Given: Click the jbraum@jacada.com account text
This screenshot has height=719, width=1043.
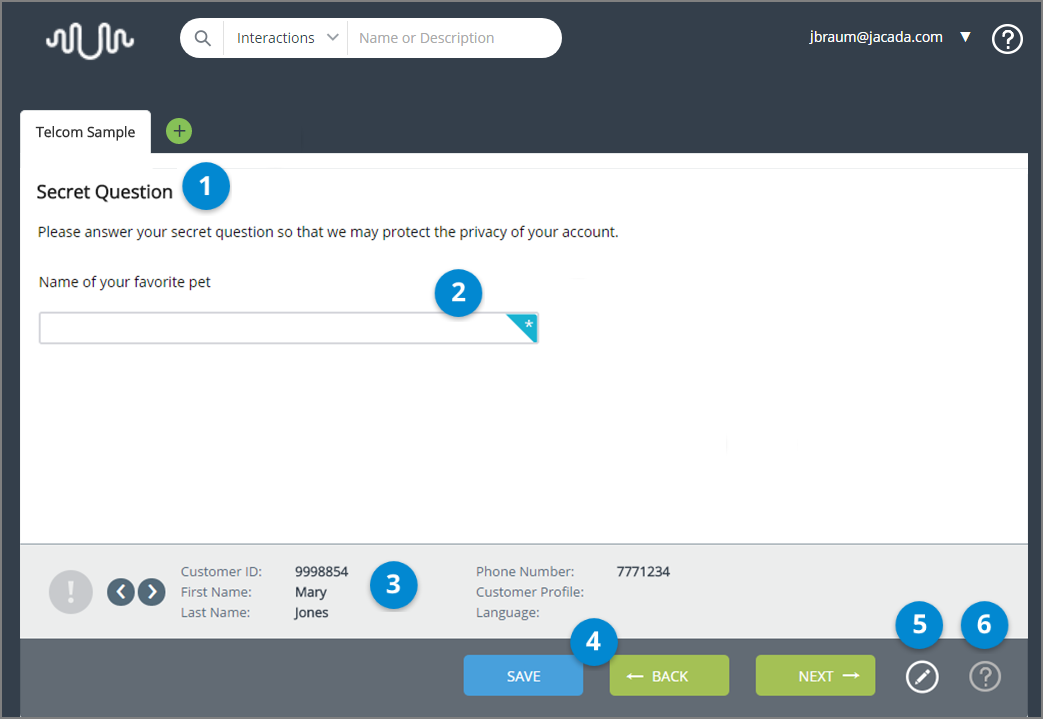Looking at the screenshot, I should coord(875,37).
